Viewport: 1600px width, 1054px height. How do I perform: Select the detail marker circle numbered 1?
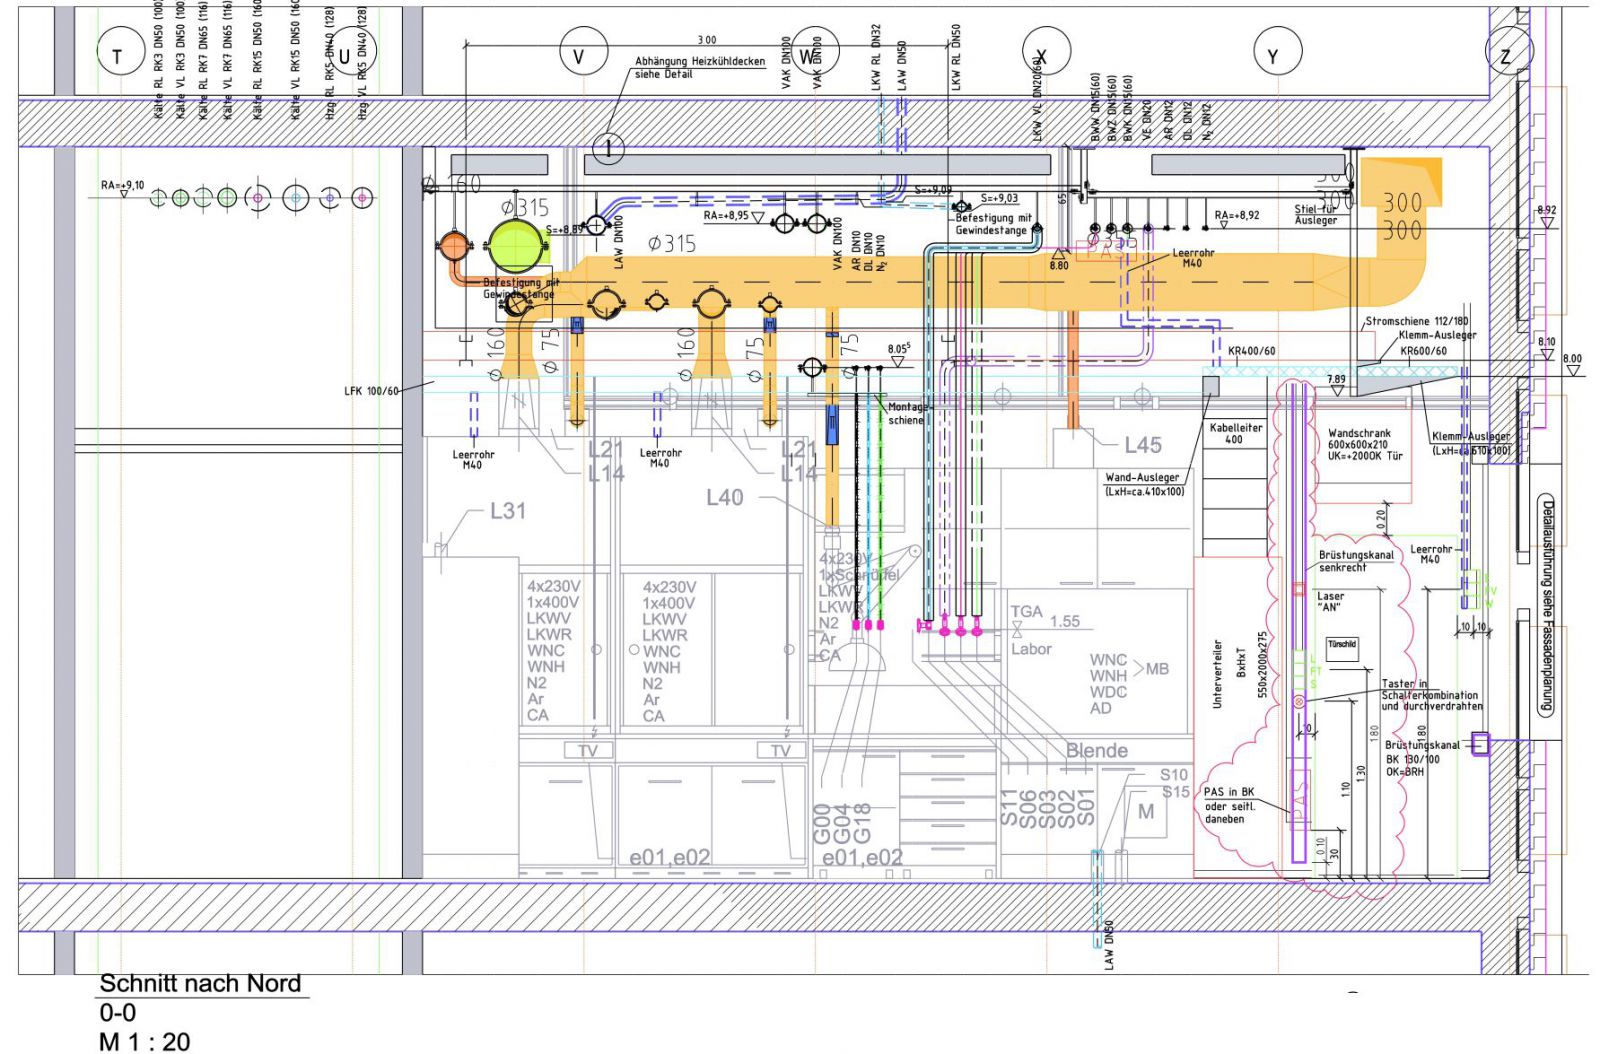pos(608,149)
